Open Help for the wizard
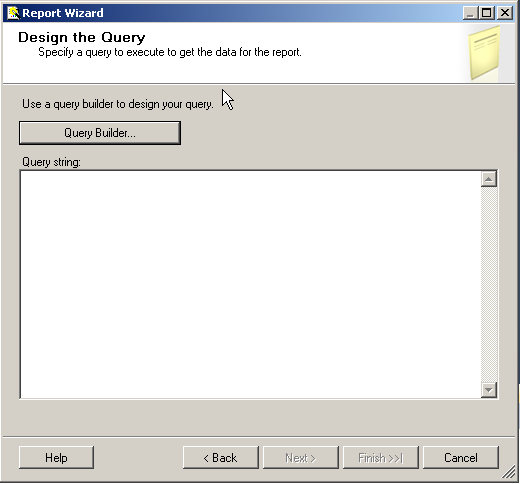This screenshot has height=484, width=520. click(x=56, y=458)
